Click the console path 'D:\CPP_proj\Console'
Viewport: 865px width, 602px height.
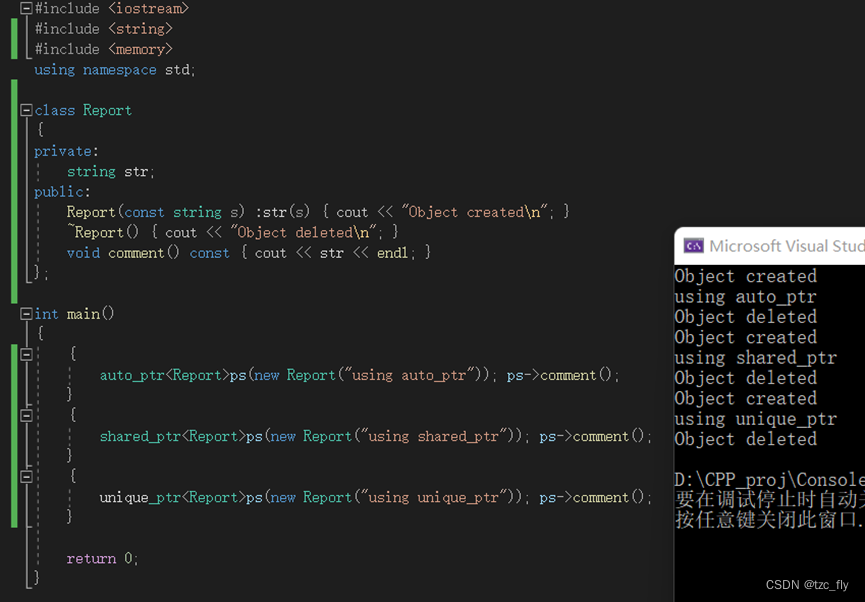coord(770,480)
